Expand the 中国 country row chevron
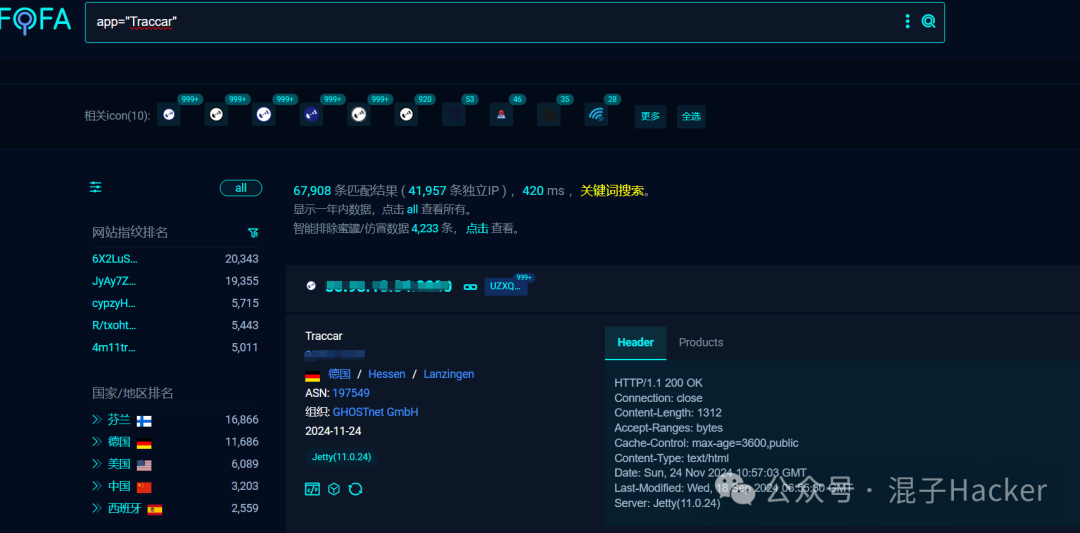The height and width of the screenshot is (533, 1080). 96,486
